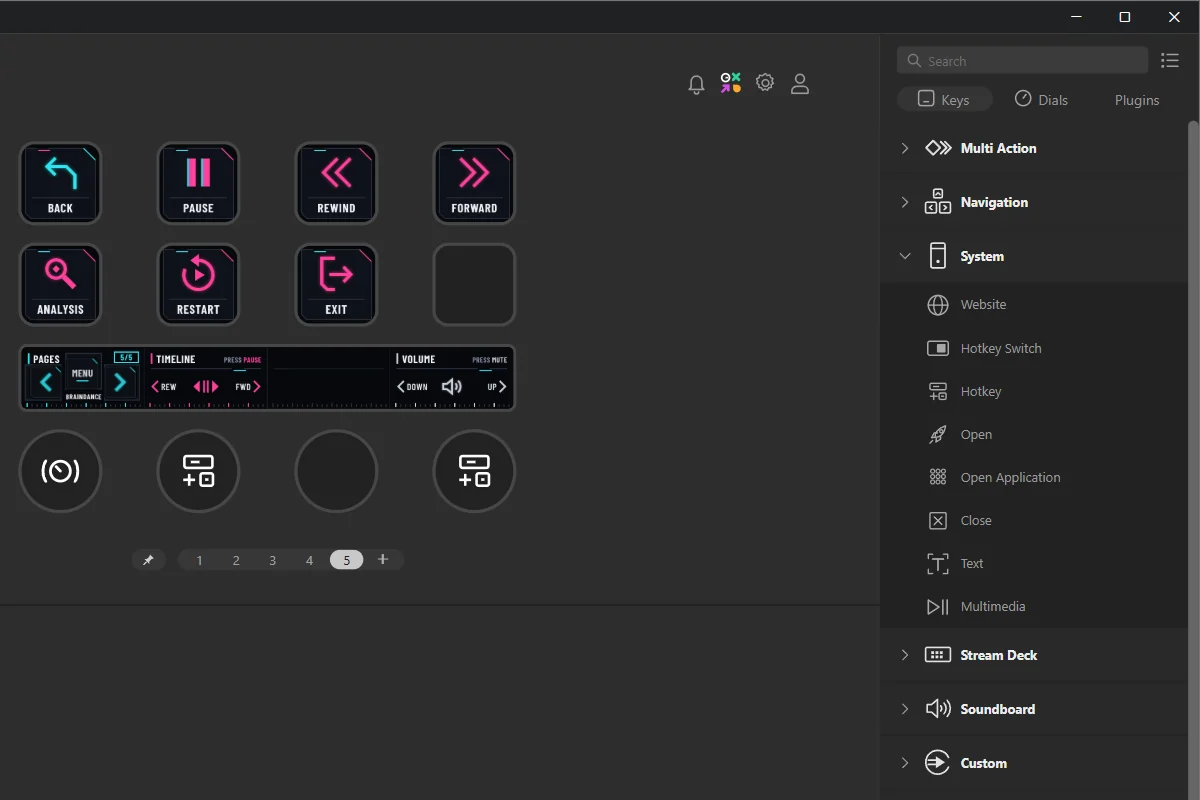
Task: Select the EXIT key
Action: pos(336,284)
